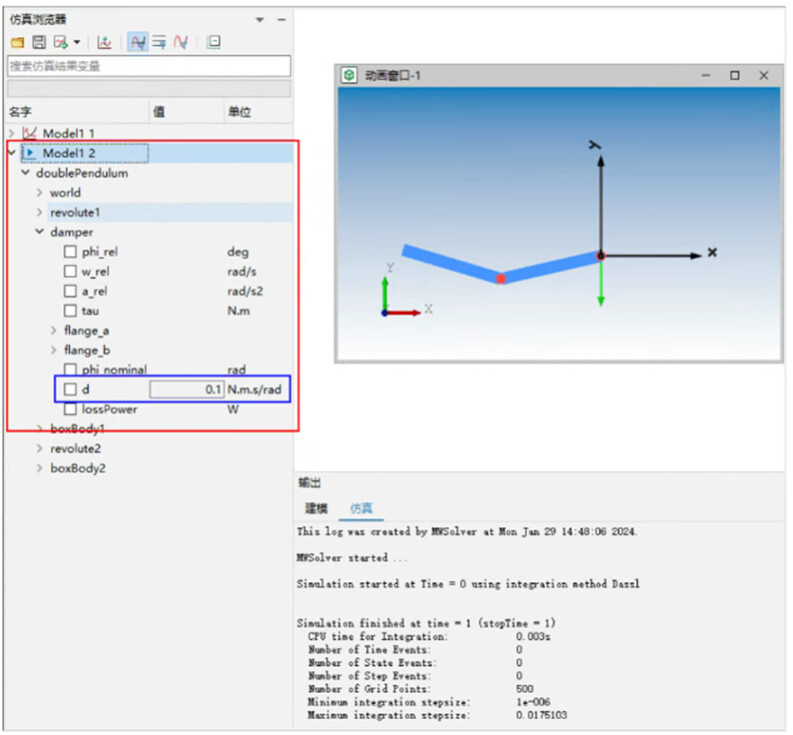Screen dimensions: 793x735
Task: Click the new plot window chart icon
Action: click(x=104, y=42)
